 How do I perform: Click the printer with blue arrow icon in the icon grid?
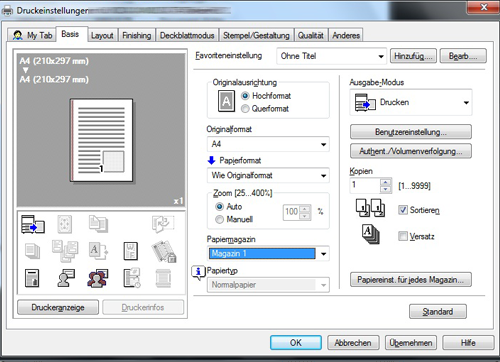(33, 224)
